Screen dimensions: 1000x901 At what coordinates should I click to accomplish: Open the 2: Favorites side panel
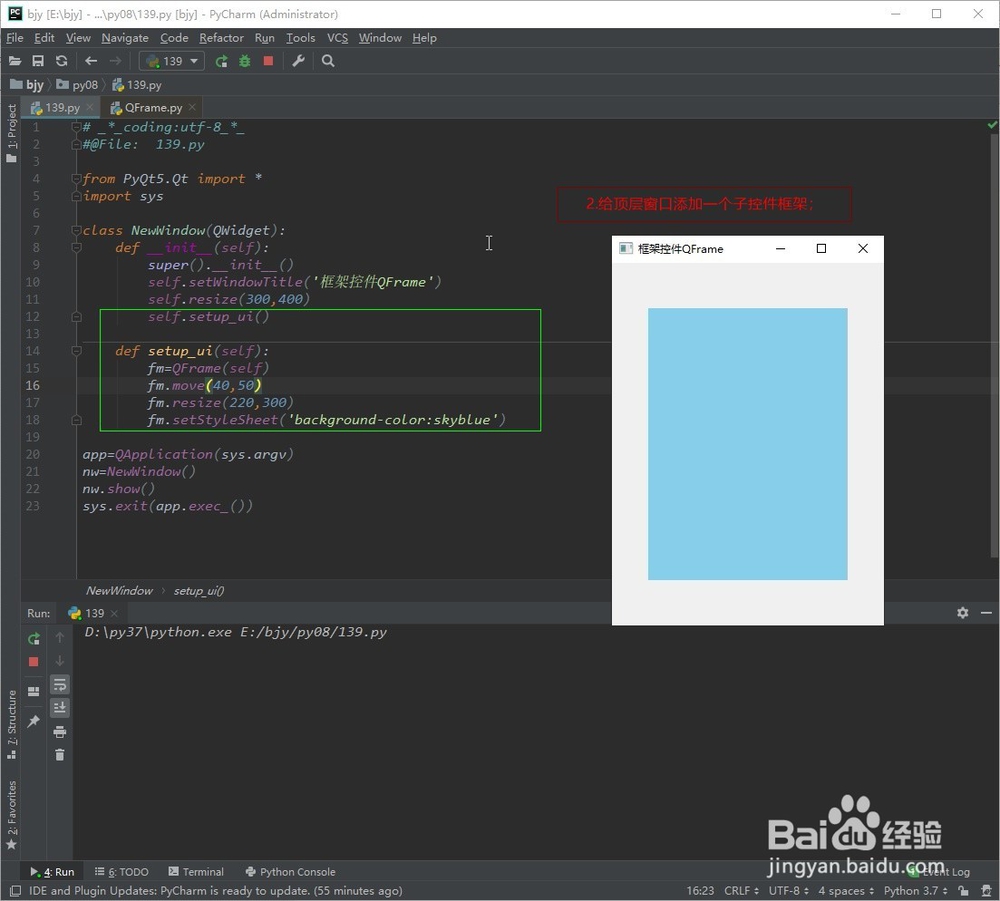(11, 816)
